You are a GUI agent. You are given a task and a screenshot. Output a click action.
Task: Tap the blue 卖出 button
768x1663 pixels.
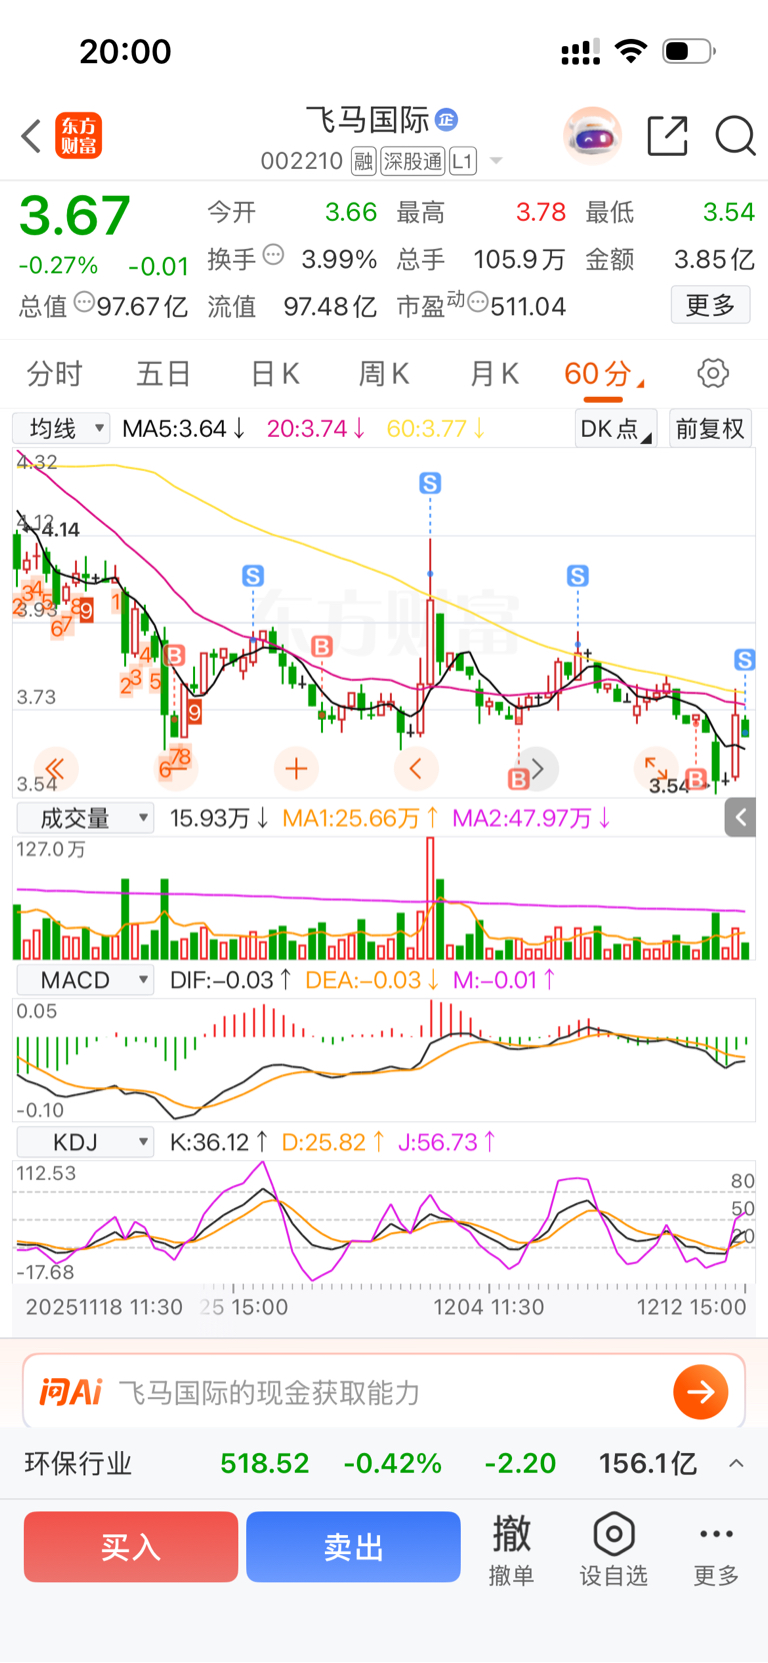[353, 1547]
